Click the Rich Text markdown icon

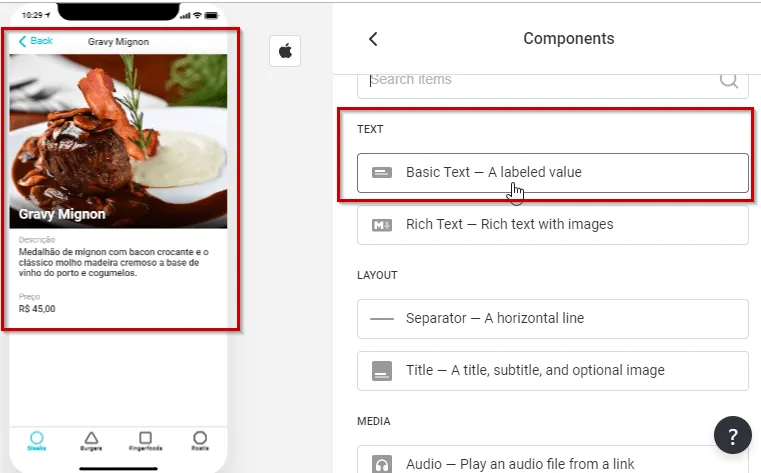click(x=382, y=225)
